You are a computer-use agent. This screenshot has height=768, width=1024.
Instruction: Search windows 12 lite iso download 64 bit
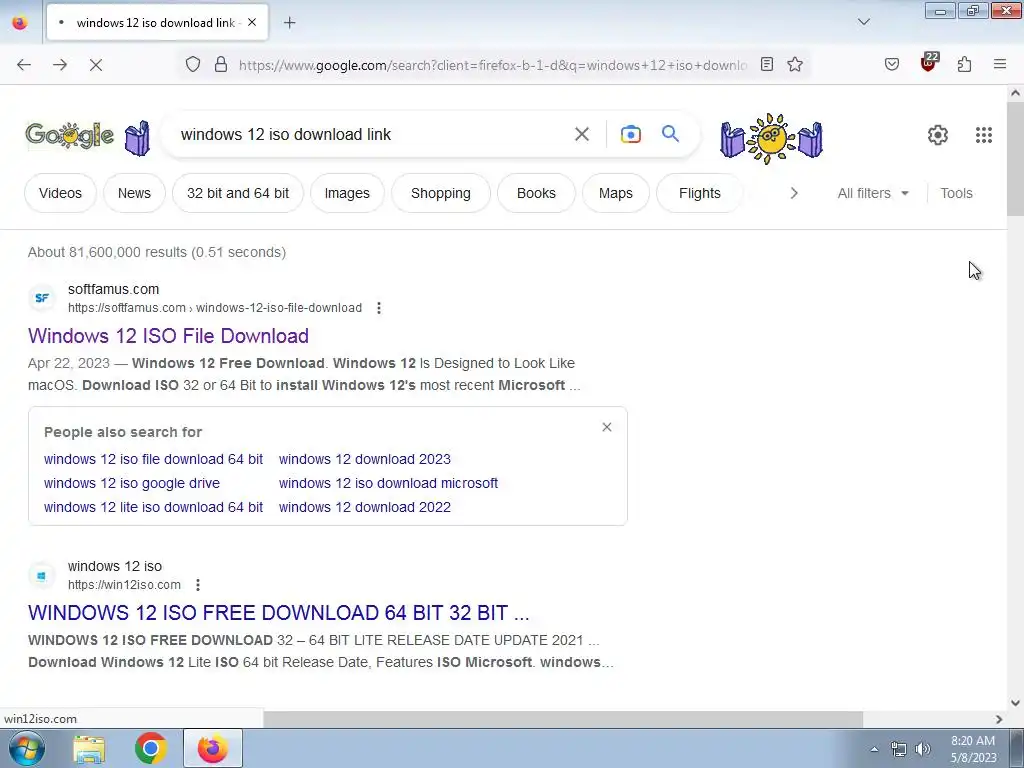(153, 507)
